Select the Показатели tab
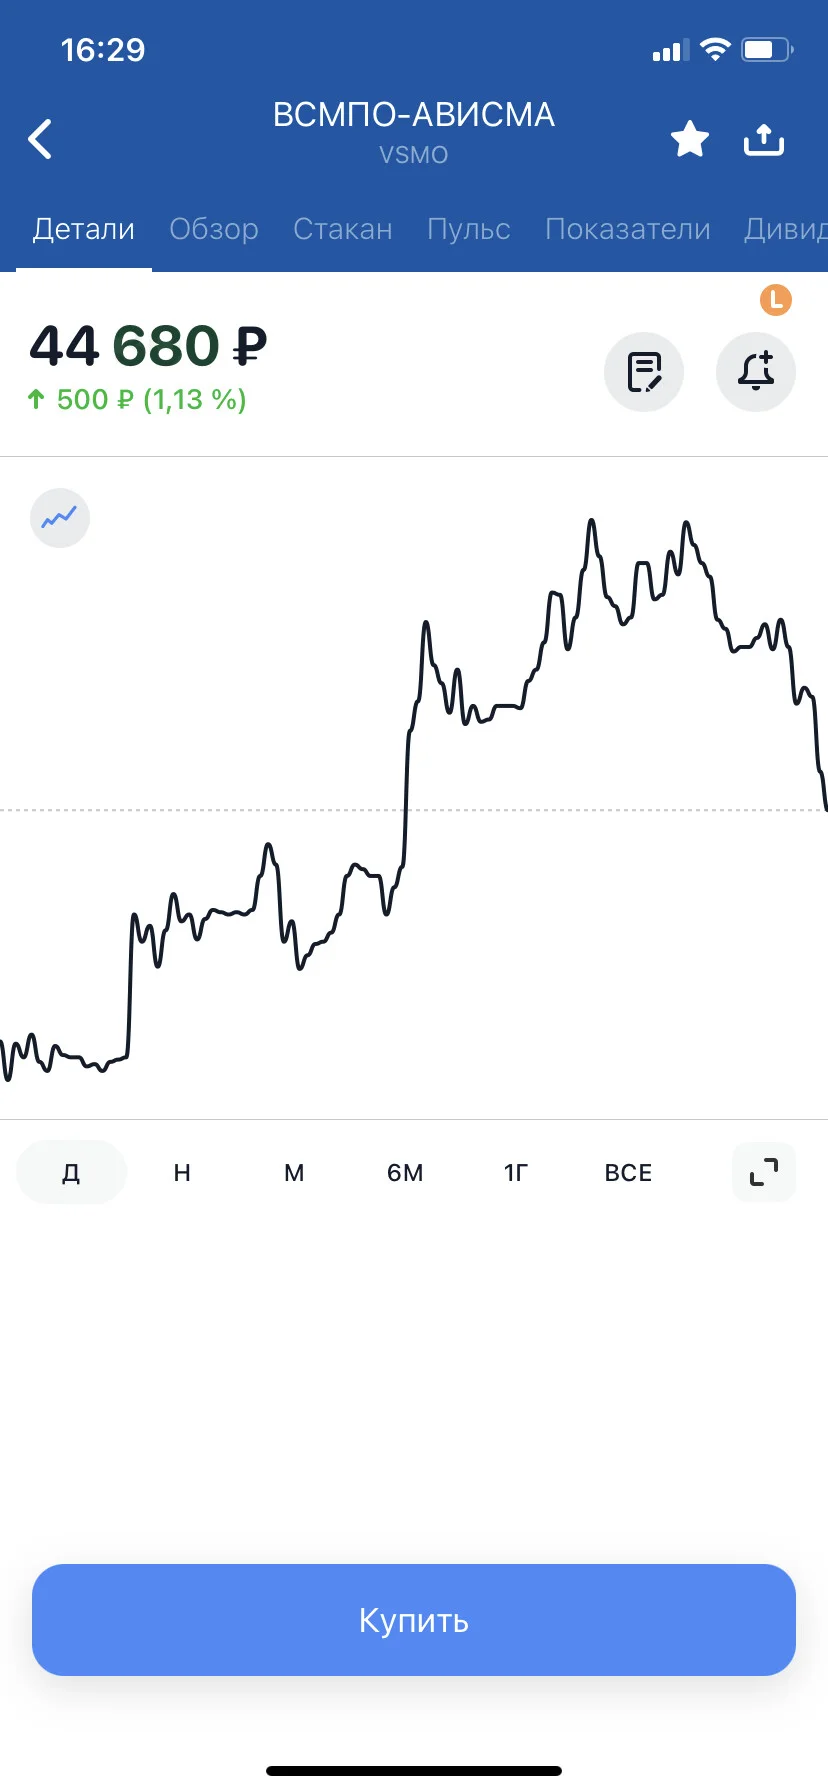828x1792 pixels. click(x=628, y=229)
